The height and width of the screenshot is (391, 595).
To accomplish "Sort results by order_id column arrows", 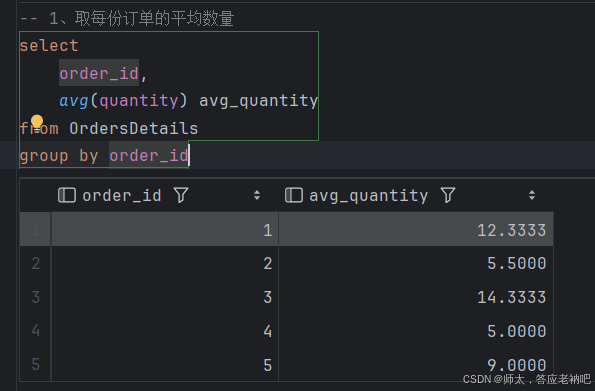I will [257, 195].
